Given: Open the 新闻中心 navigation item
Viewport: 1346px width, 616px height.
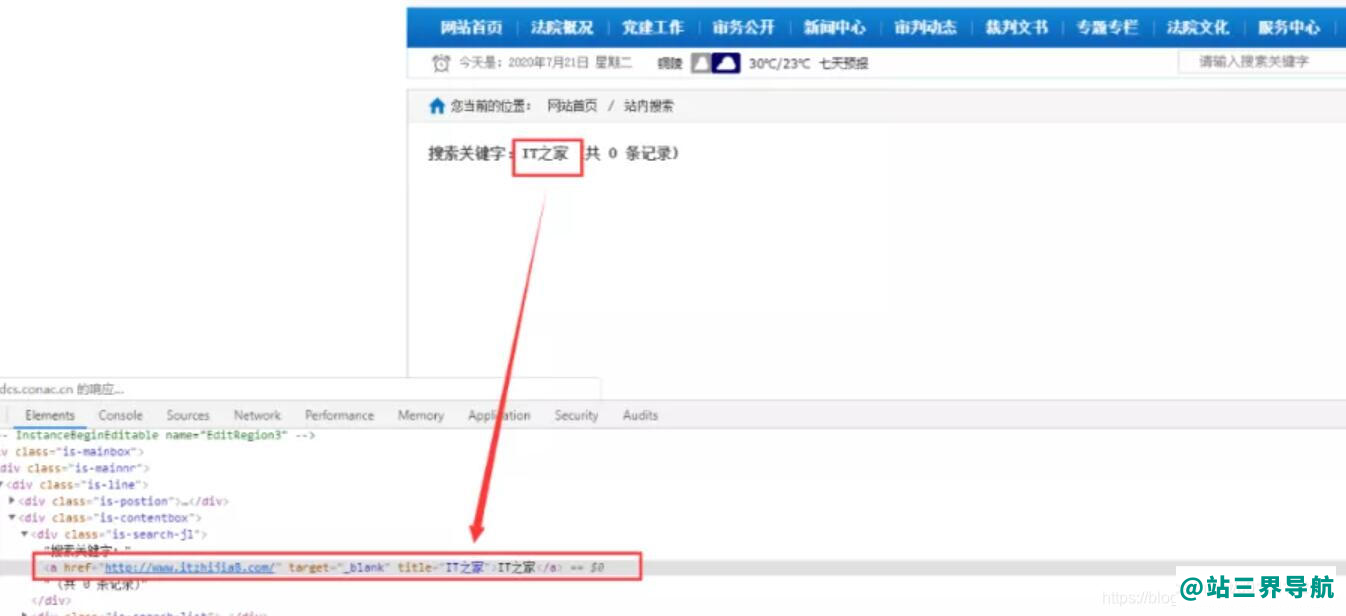Looking at the screenshot, I should 835,28.
